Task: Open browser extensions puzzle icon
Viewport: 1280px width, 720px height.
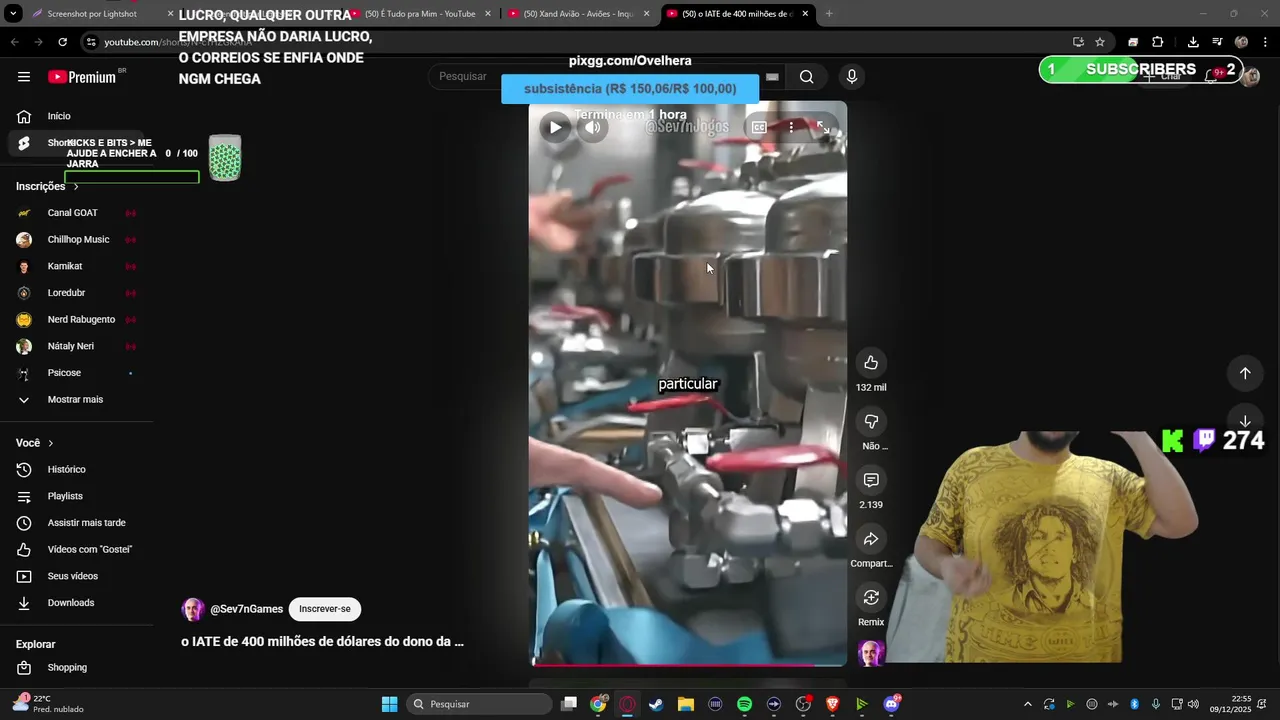Action: 1158,42
